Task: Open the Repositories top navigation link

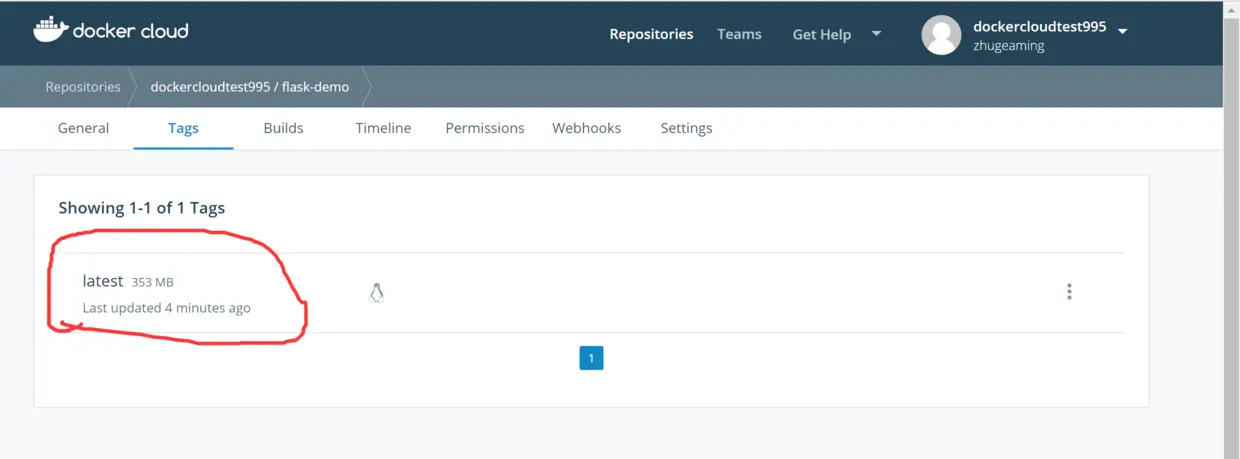Action: coord(651,34)
